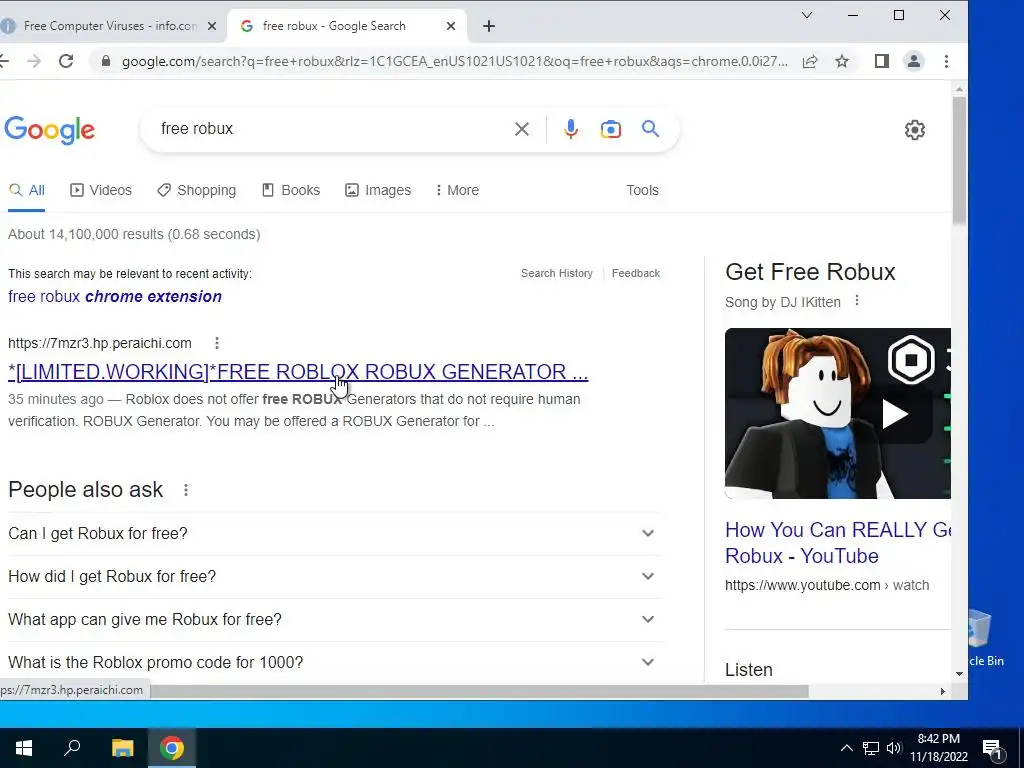1024x768 pixels.
Task: Switch to Shopping results
Action: click(x=197, y=190)
